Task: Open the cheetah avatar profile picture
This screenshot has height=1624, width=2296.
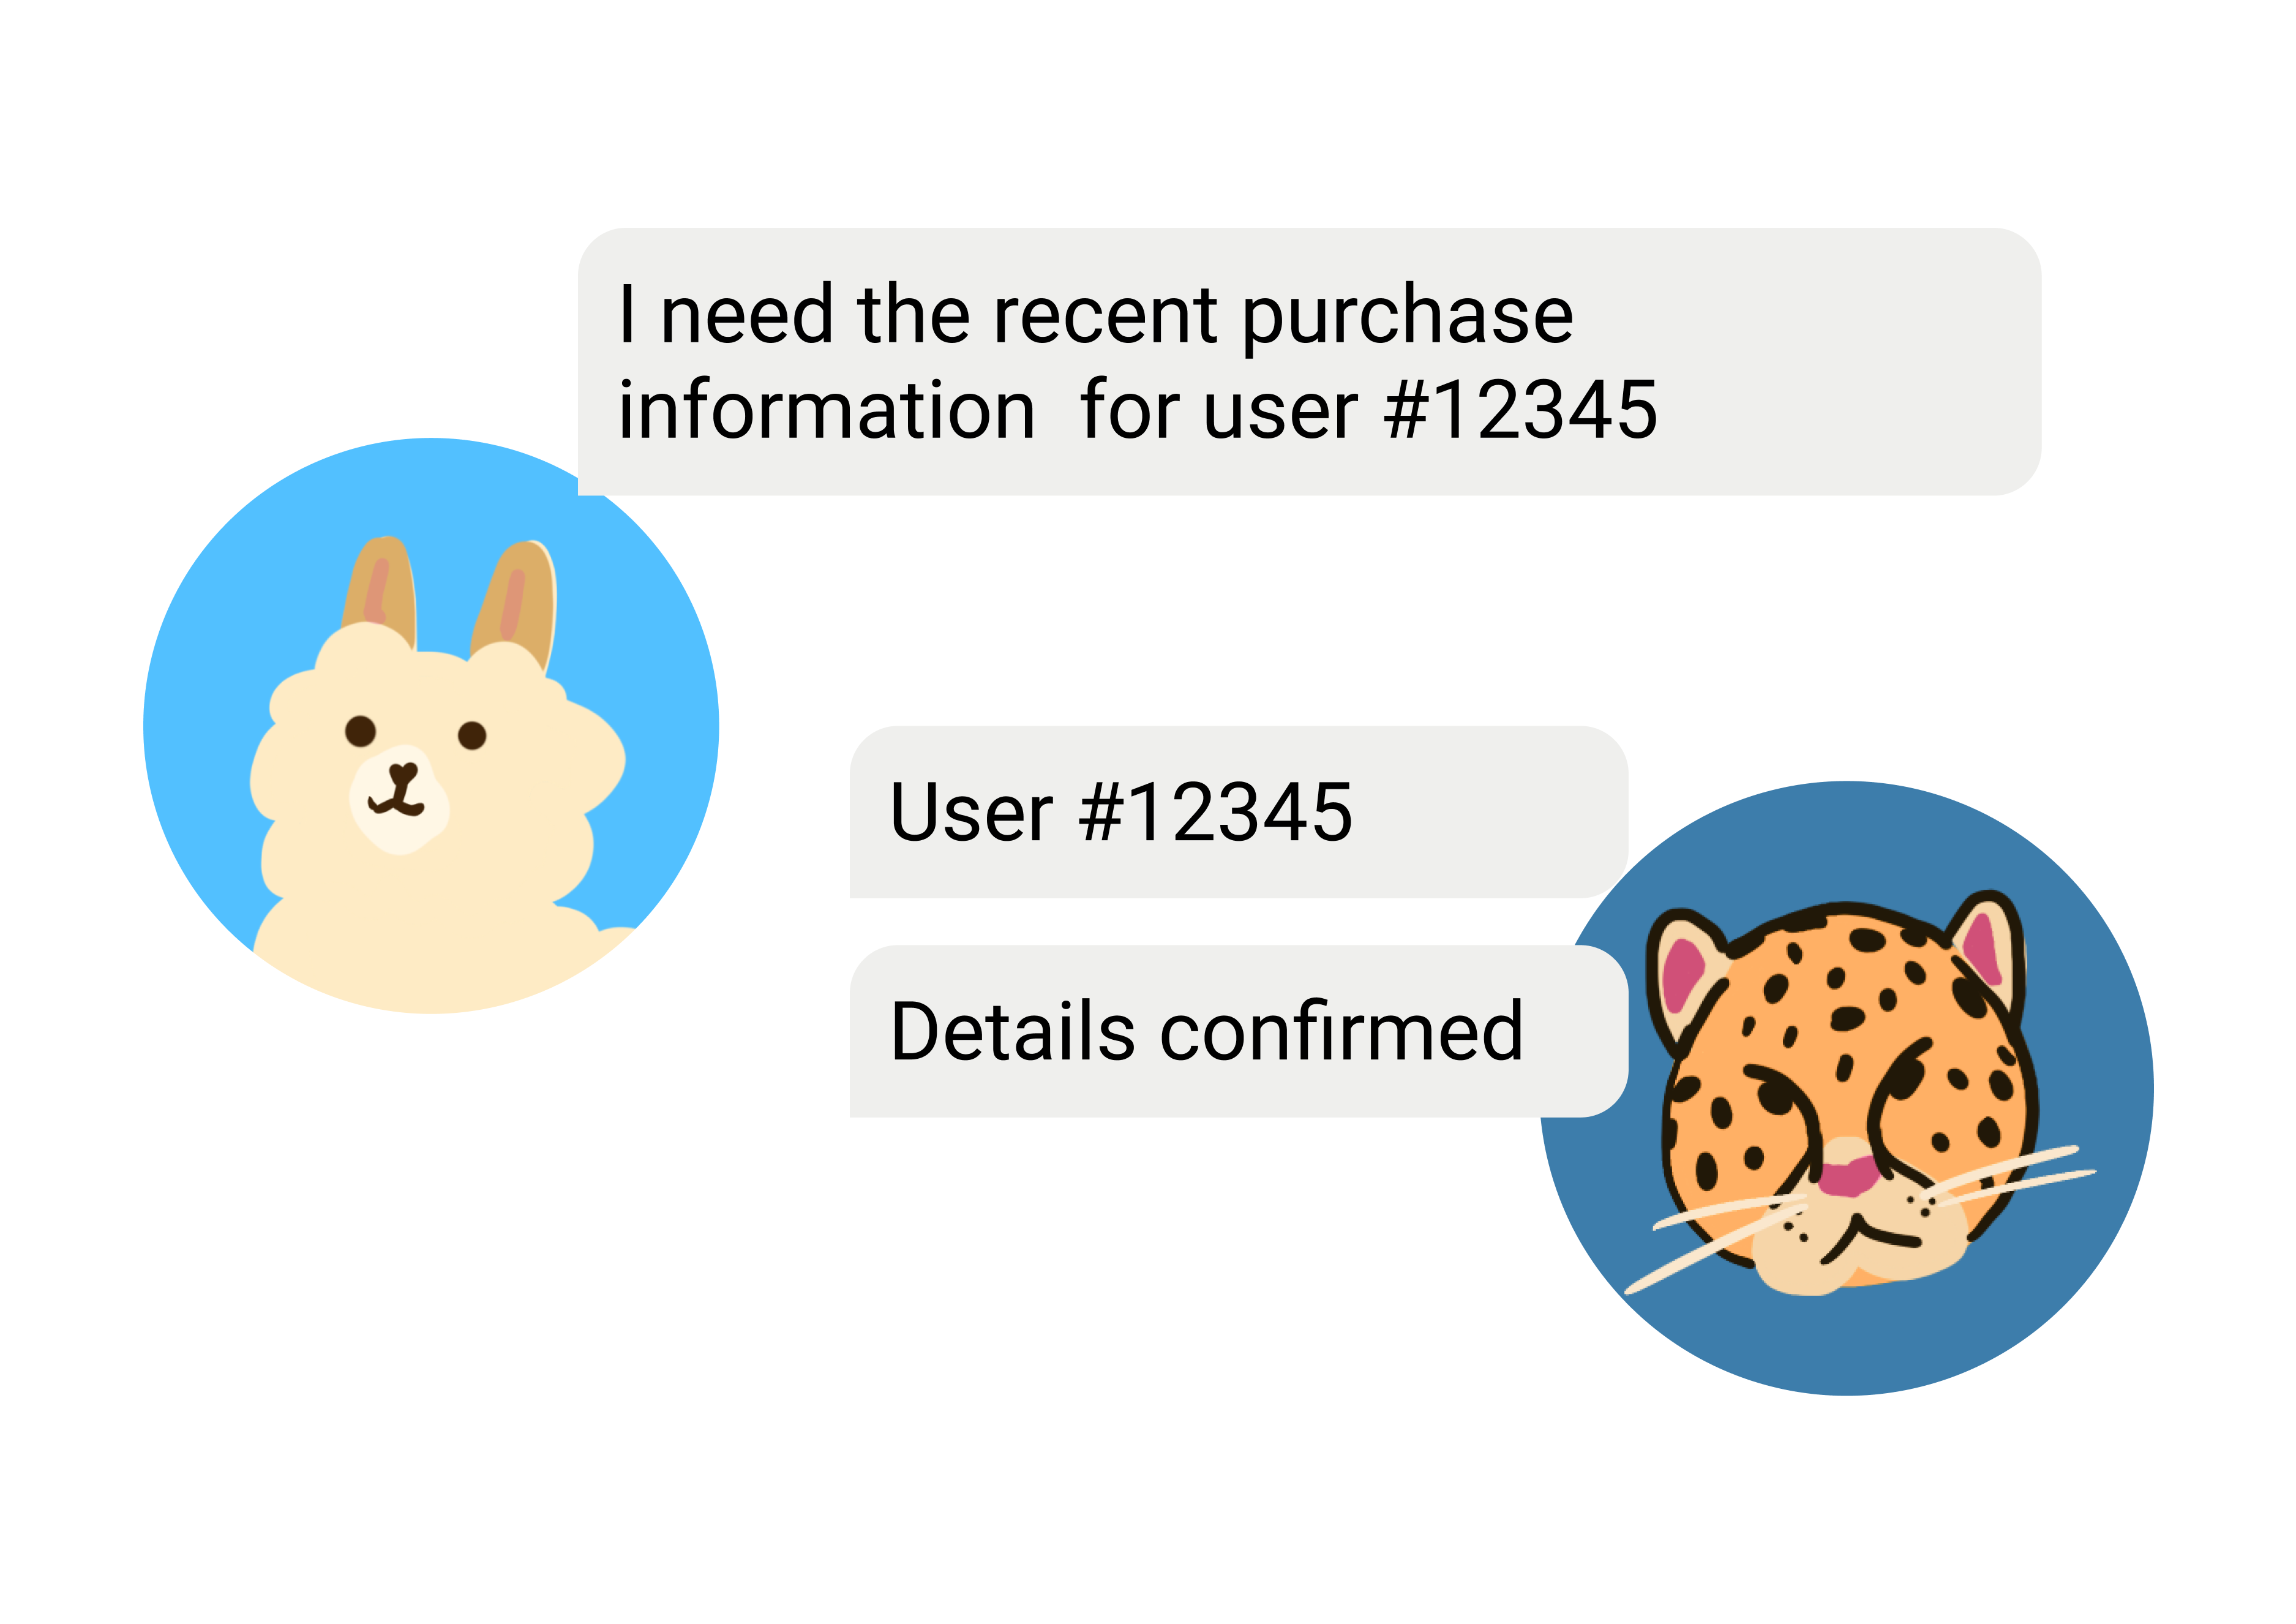Action: pos(1846,1088)
